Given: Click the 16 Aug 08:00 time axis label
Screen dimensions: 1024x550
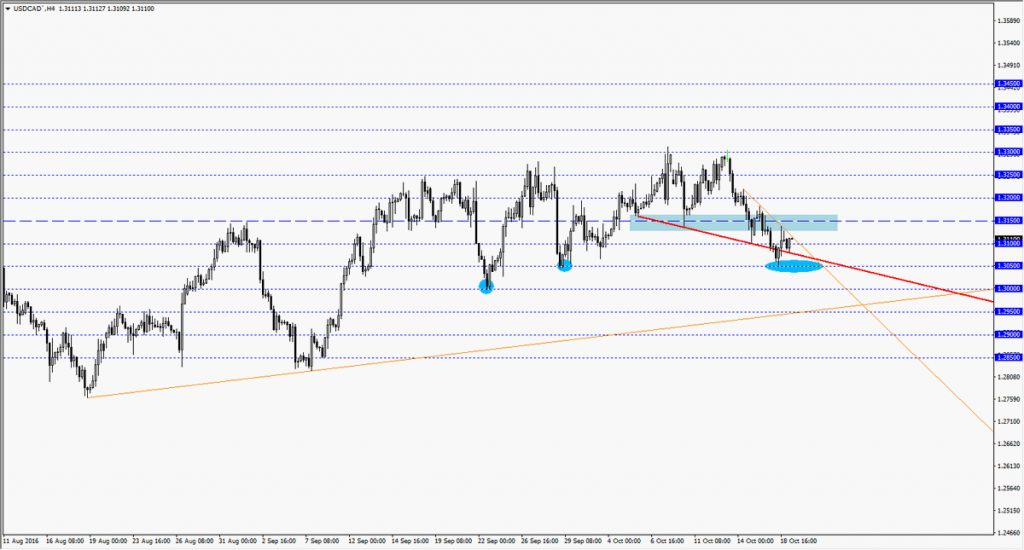Looking at the screenshot, I should 65,542.
